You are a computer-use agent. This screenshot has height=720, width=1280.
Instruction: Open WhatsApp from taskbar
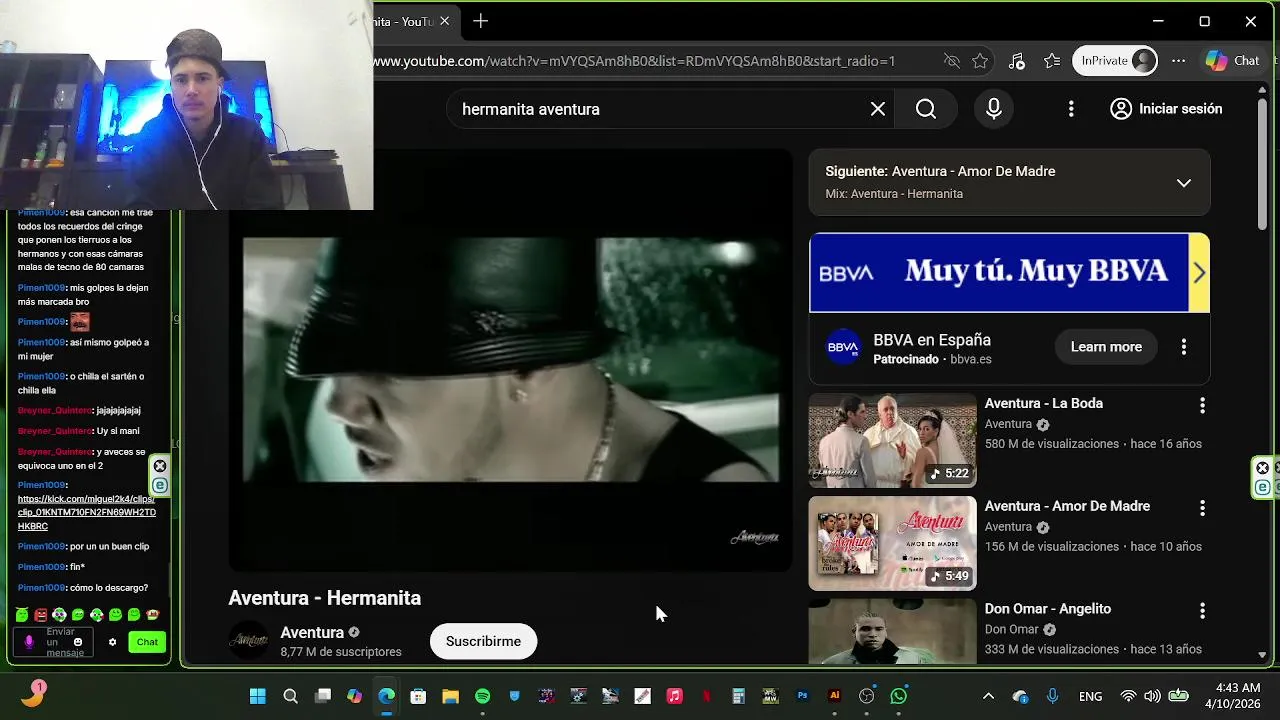coord(898,696)
